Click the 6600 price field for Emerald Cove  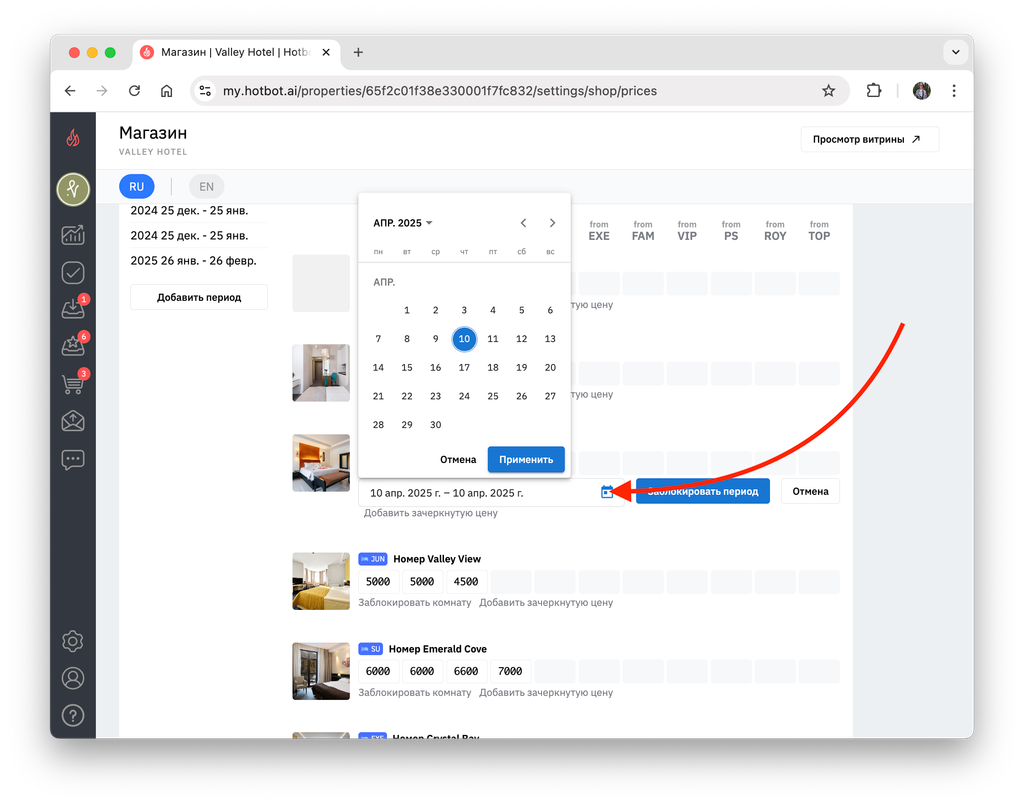point(466,671)
